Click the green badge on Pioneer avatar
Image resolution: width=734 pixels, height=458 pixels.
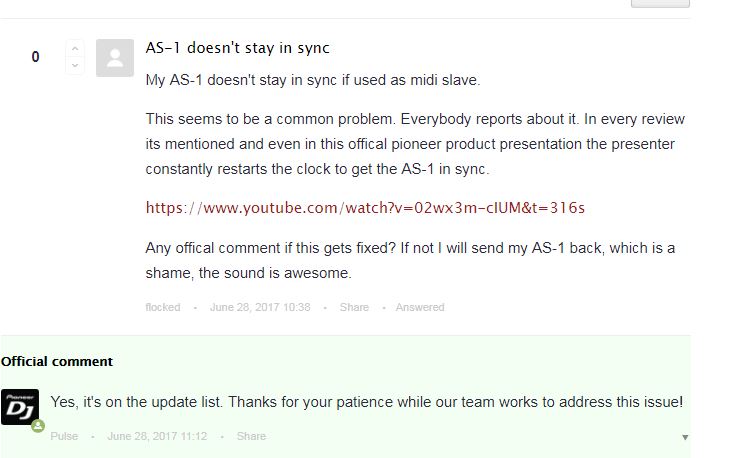click(38, 426)
